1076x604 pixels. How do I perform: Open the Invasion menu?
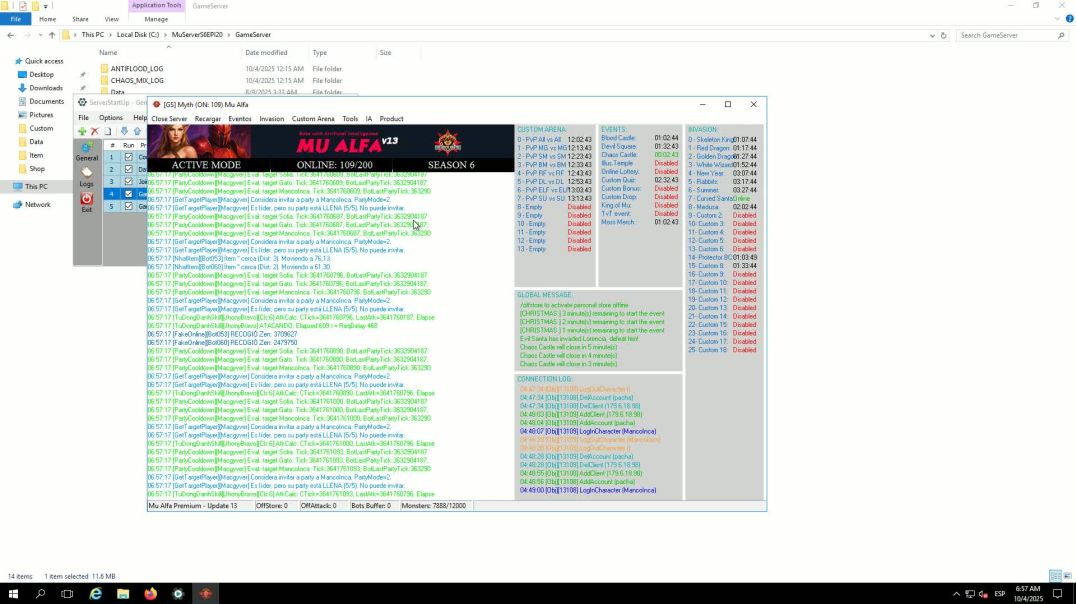(x=271, y=119)
